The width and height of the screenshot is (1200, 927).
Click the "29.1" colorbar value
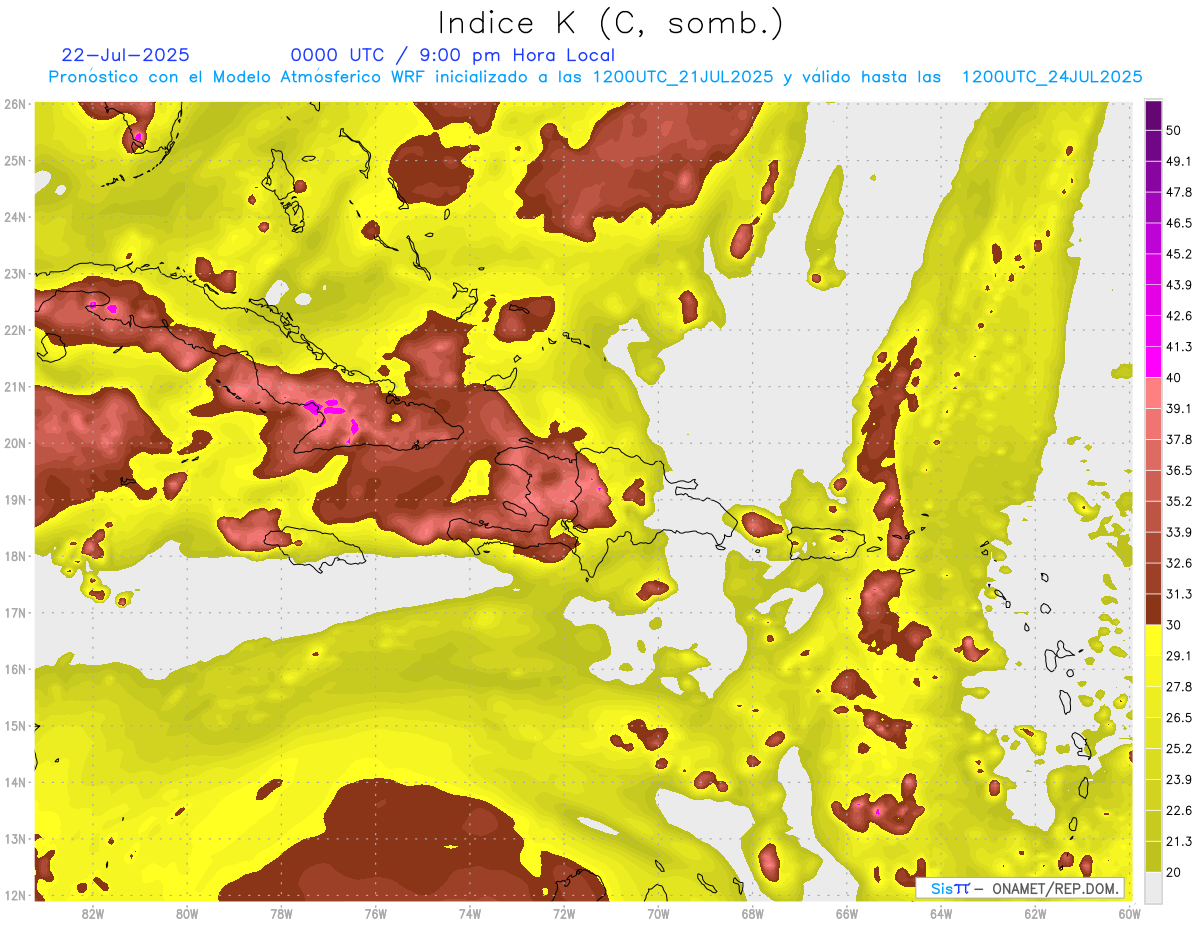1179,656
